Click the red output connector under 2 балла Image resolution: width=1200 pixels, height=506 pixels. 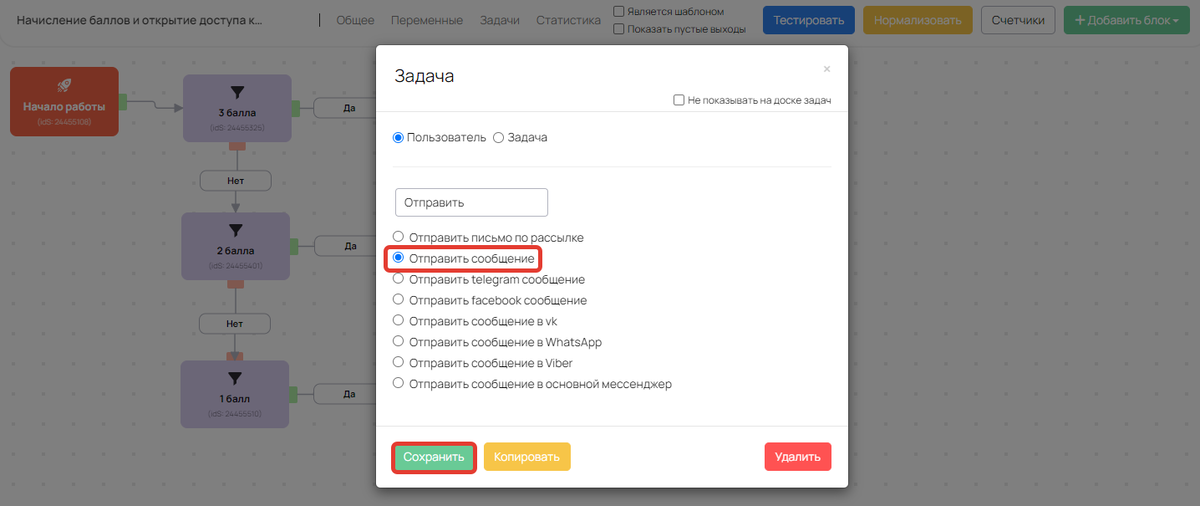237,284
